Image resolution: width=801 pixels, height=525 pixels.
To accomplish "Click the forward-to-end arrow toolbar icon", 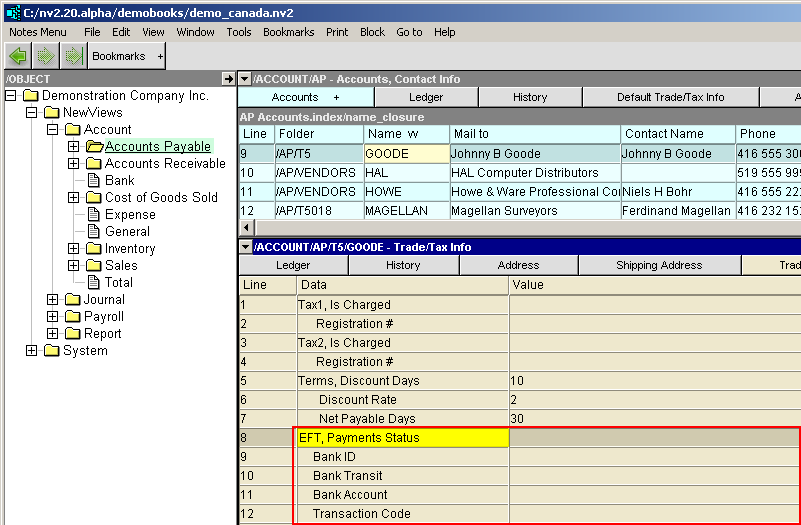I will coord(72,56).
